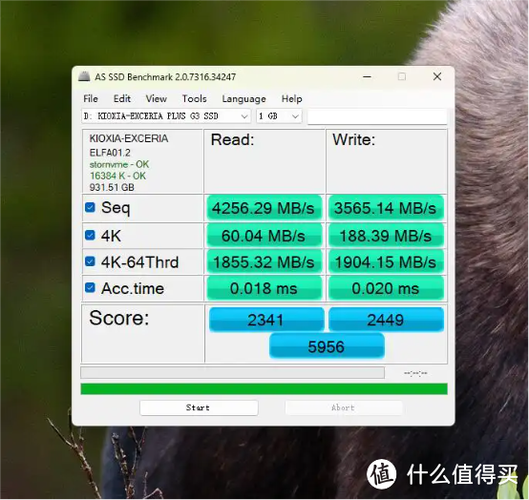Image resolution: width=529 pixels, height=500 pixels.
Task: Click the elapsed time indicator --:--:--
Action: click(x=416, y=373)
